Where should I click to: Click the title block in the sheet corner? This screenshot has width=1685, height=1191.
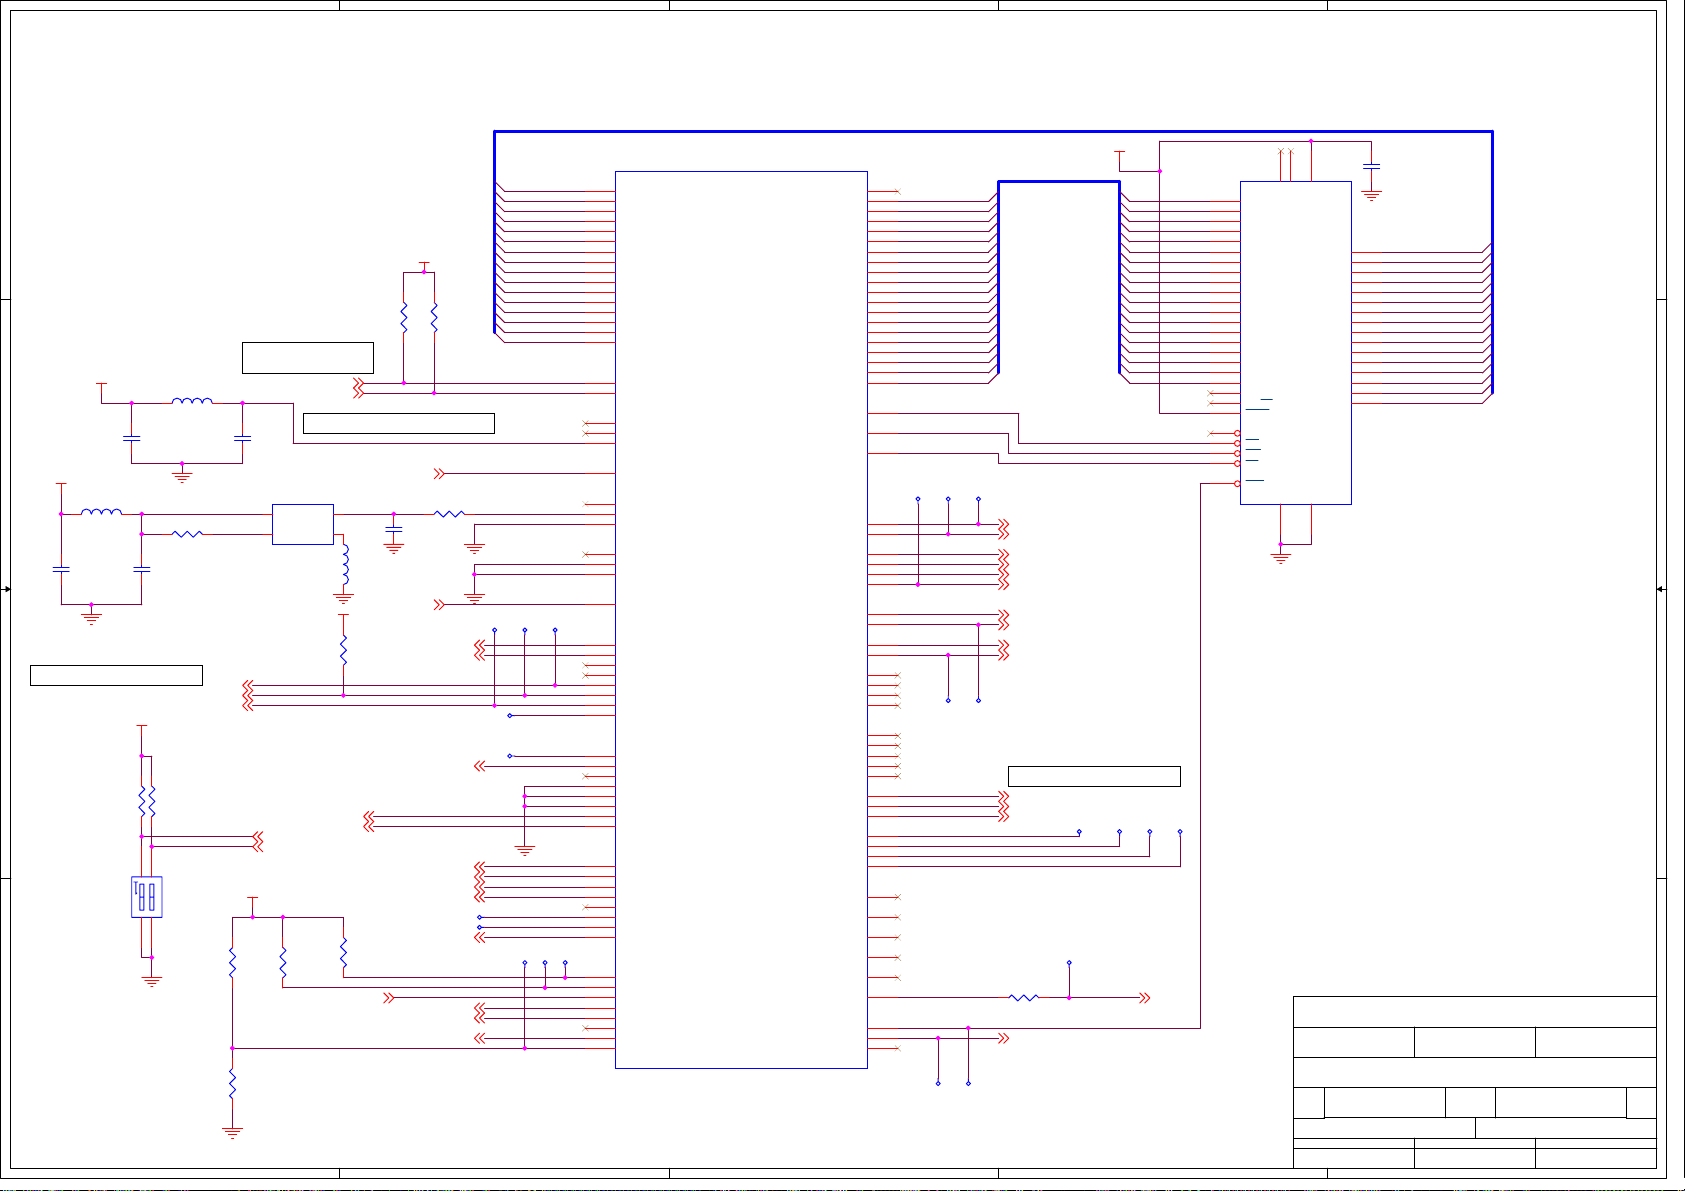pos(1475,1082)
